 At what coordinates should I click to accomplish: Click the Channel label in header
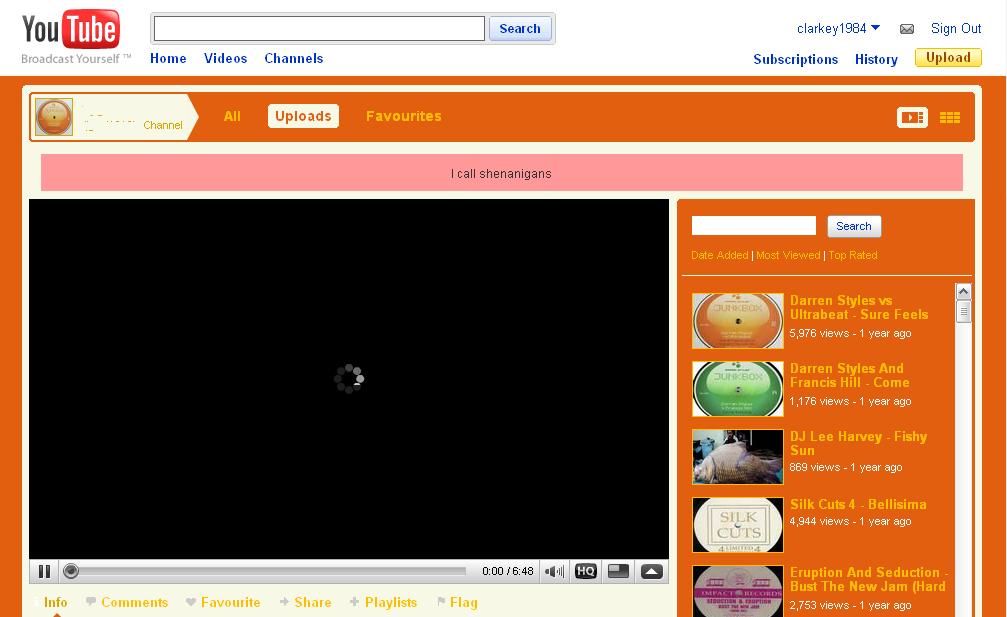click(x=162, y=125)
